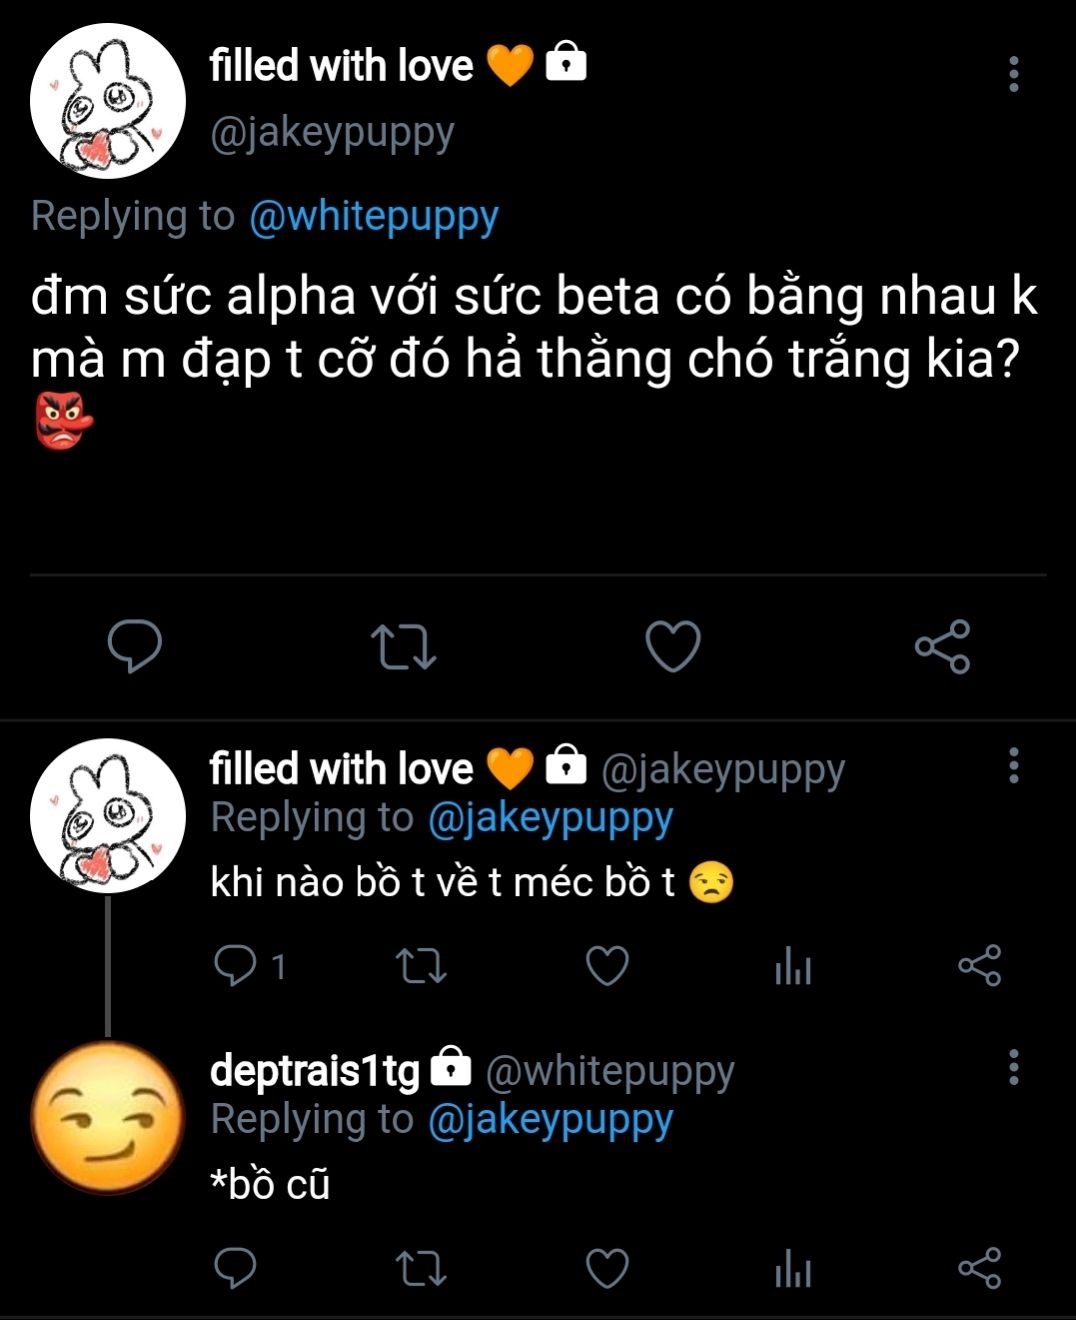Retweet the main alpha beta tweet
The width and height of the screenshot is (1076, 1320).
click(403, 646)
